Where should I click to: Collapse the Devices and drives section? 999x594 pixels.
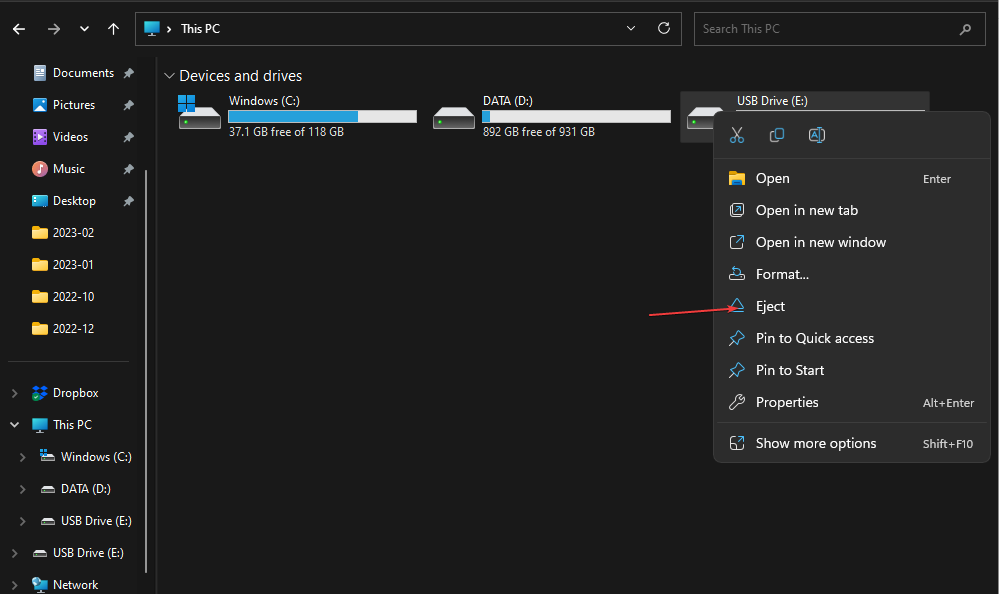point(169,76)
